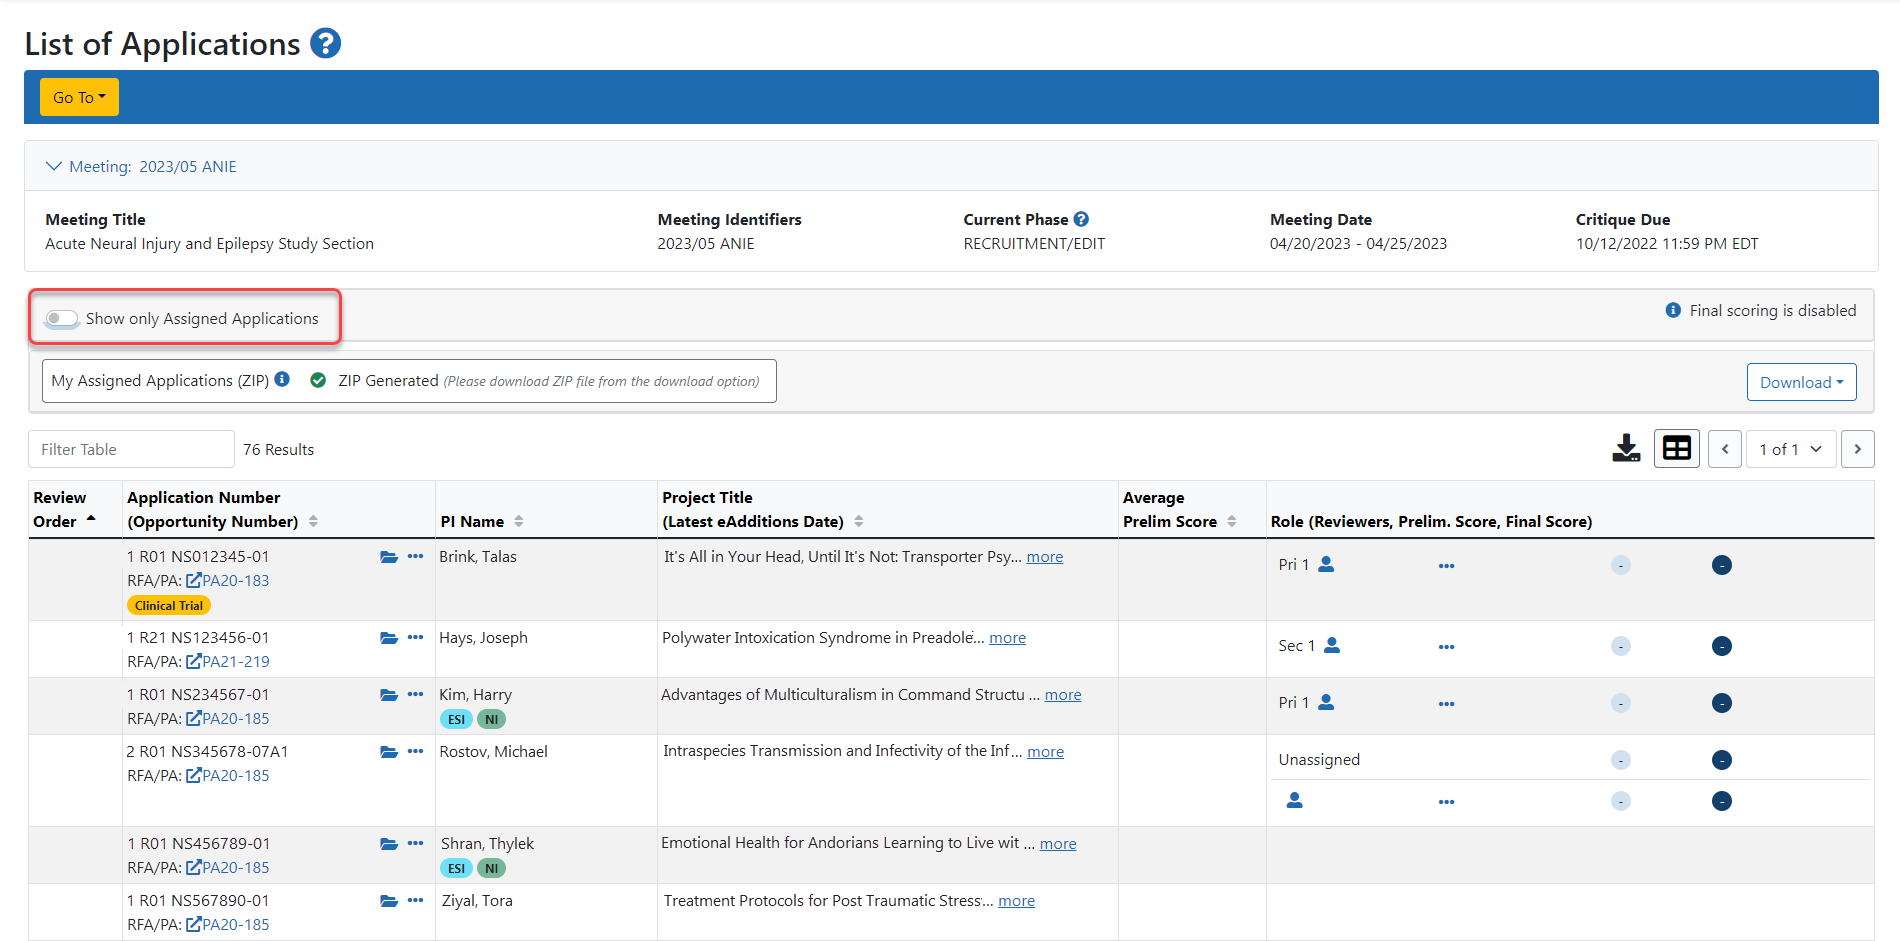Go to next page arrow
This screenshot has width=1900, height=941.
click(1858, 449)
